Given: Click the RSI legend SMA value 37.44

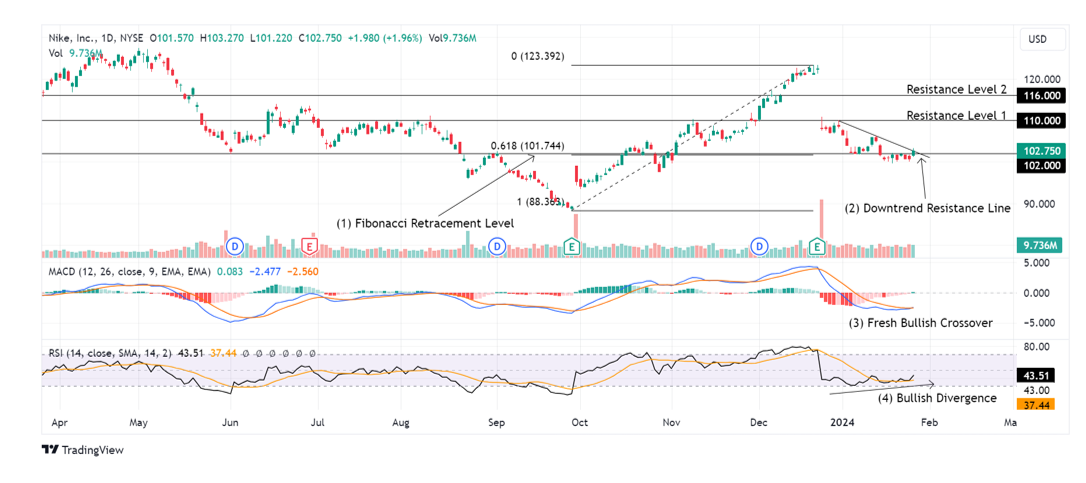Looking at the screenshot, I should [x=224, y=353].
